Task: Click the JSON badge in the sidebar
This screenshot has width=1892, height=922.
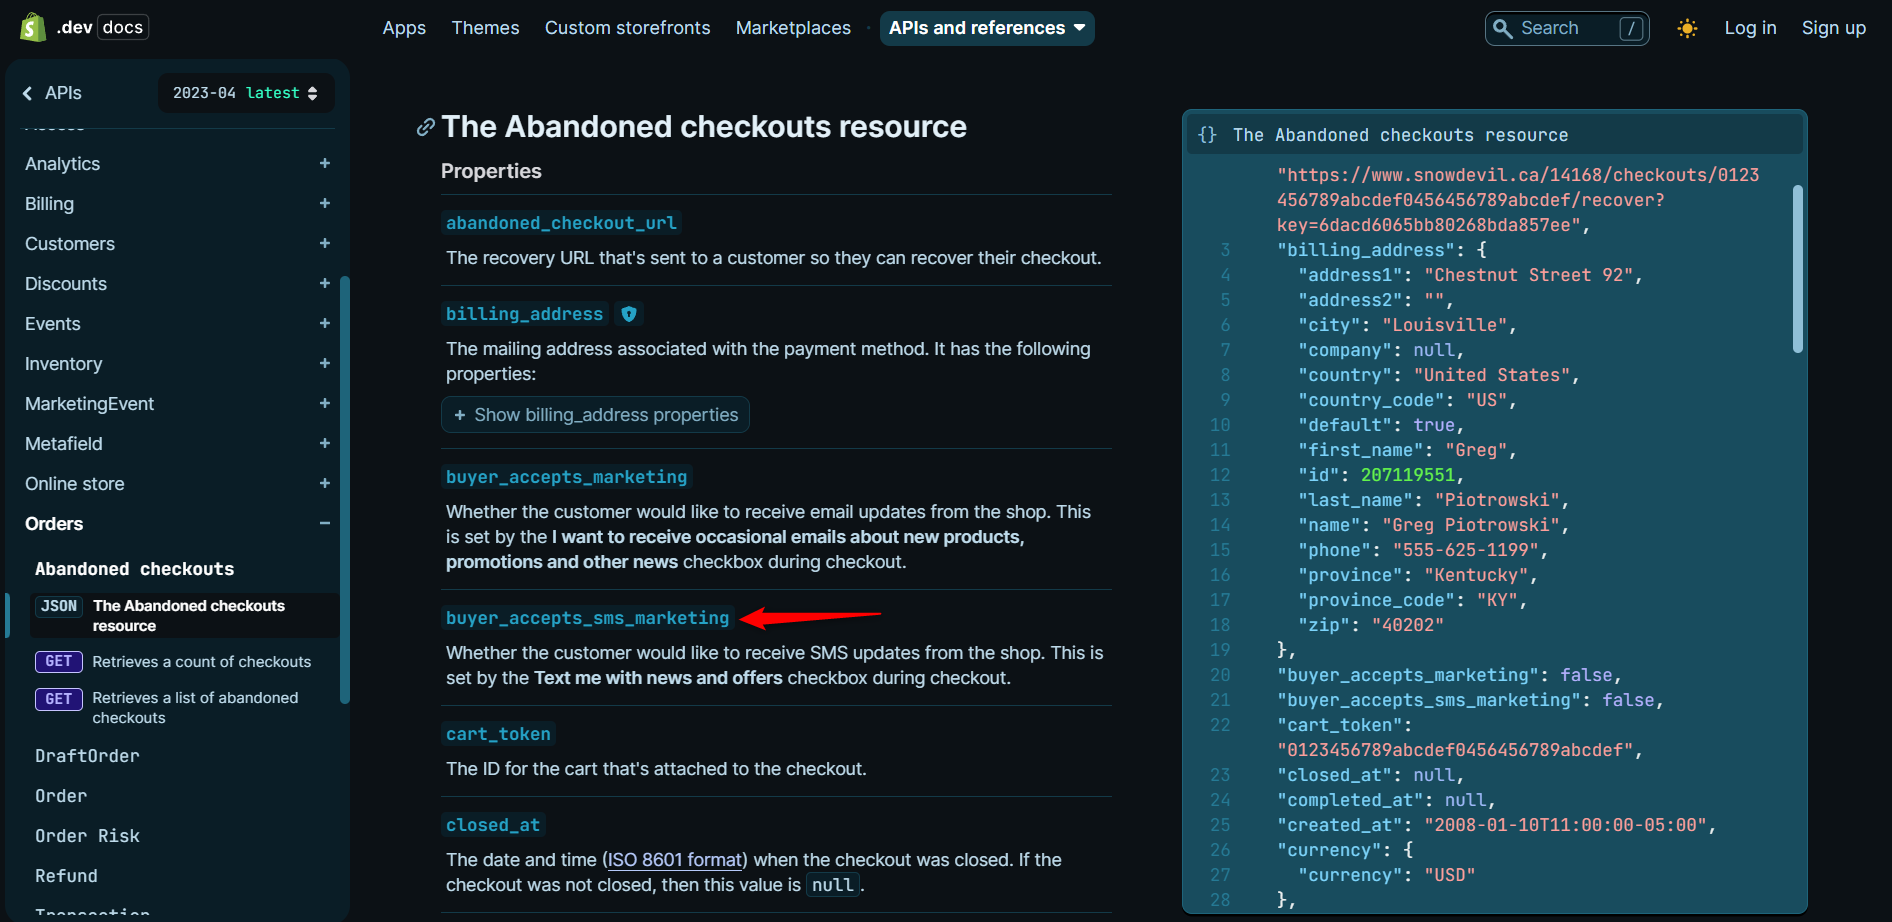Action: click(59, 606)
